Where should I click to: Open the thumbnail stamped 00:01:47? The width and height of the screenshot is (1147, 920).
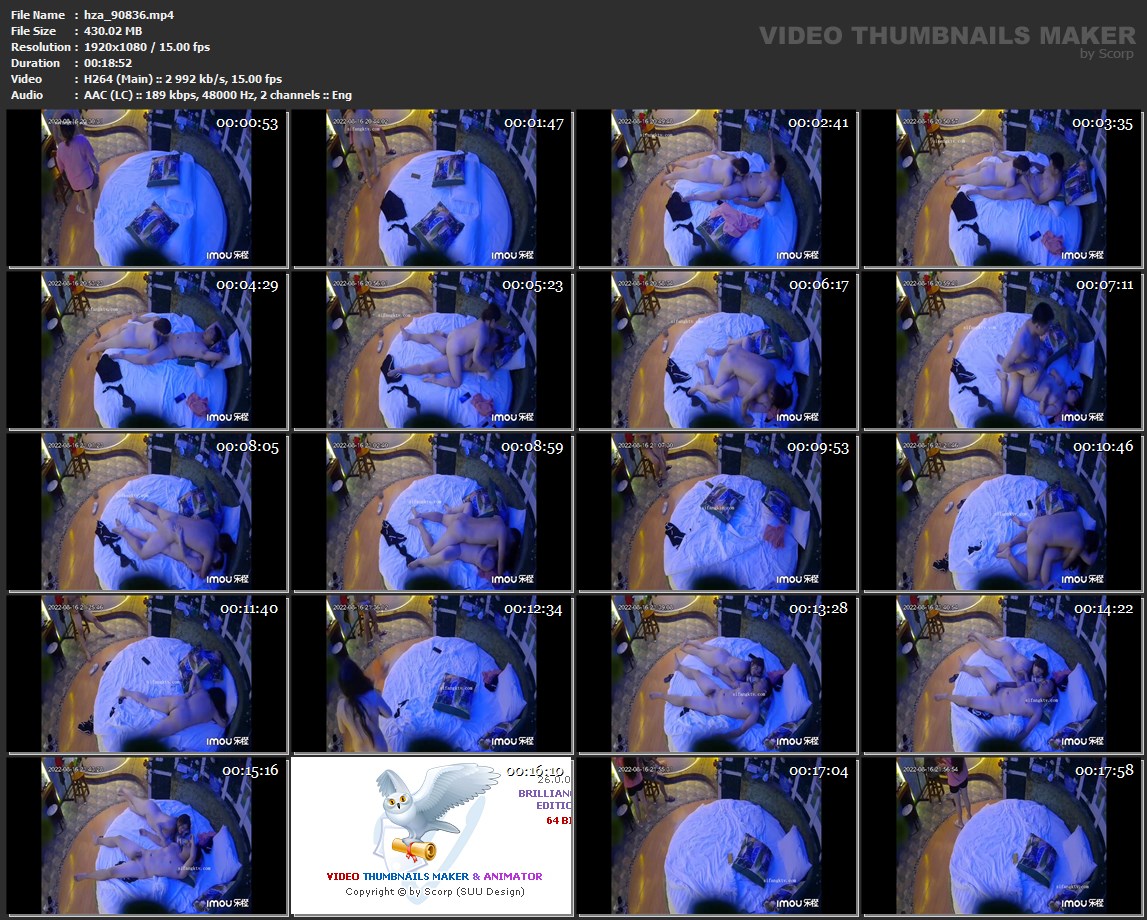pyautogui.click(x=432, y=189)
